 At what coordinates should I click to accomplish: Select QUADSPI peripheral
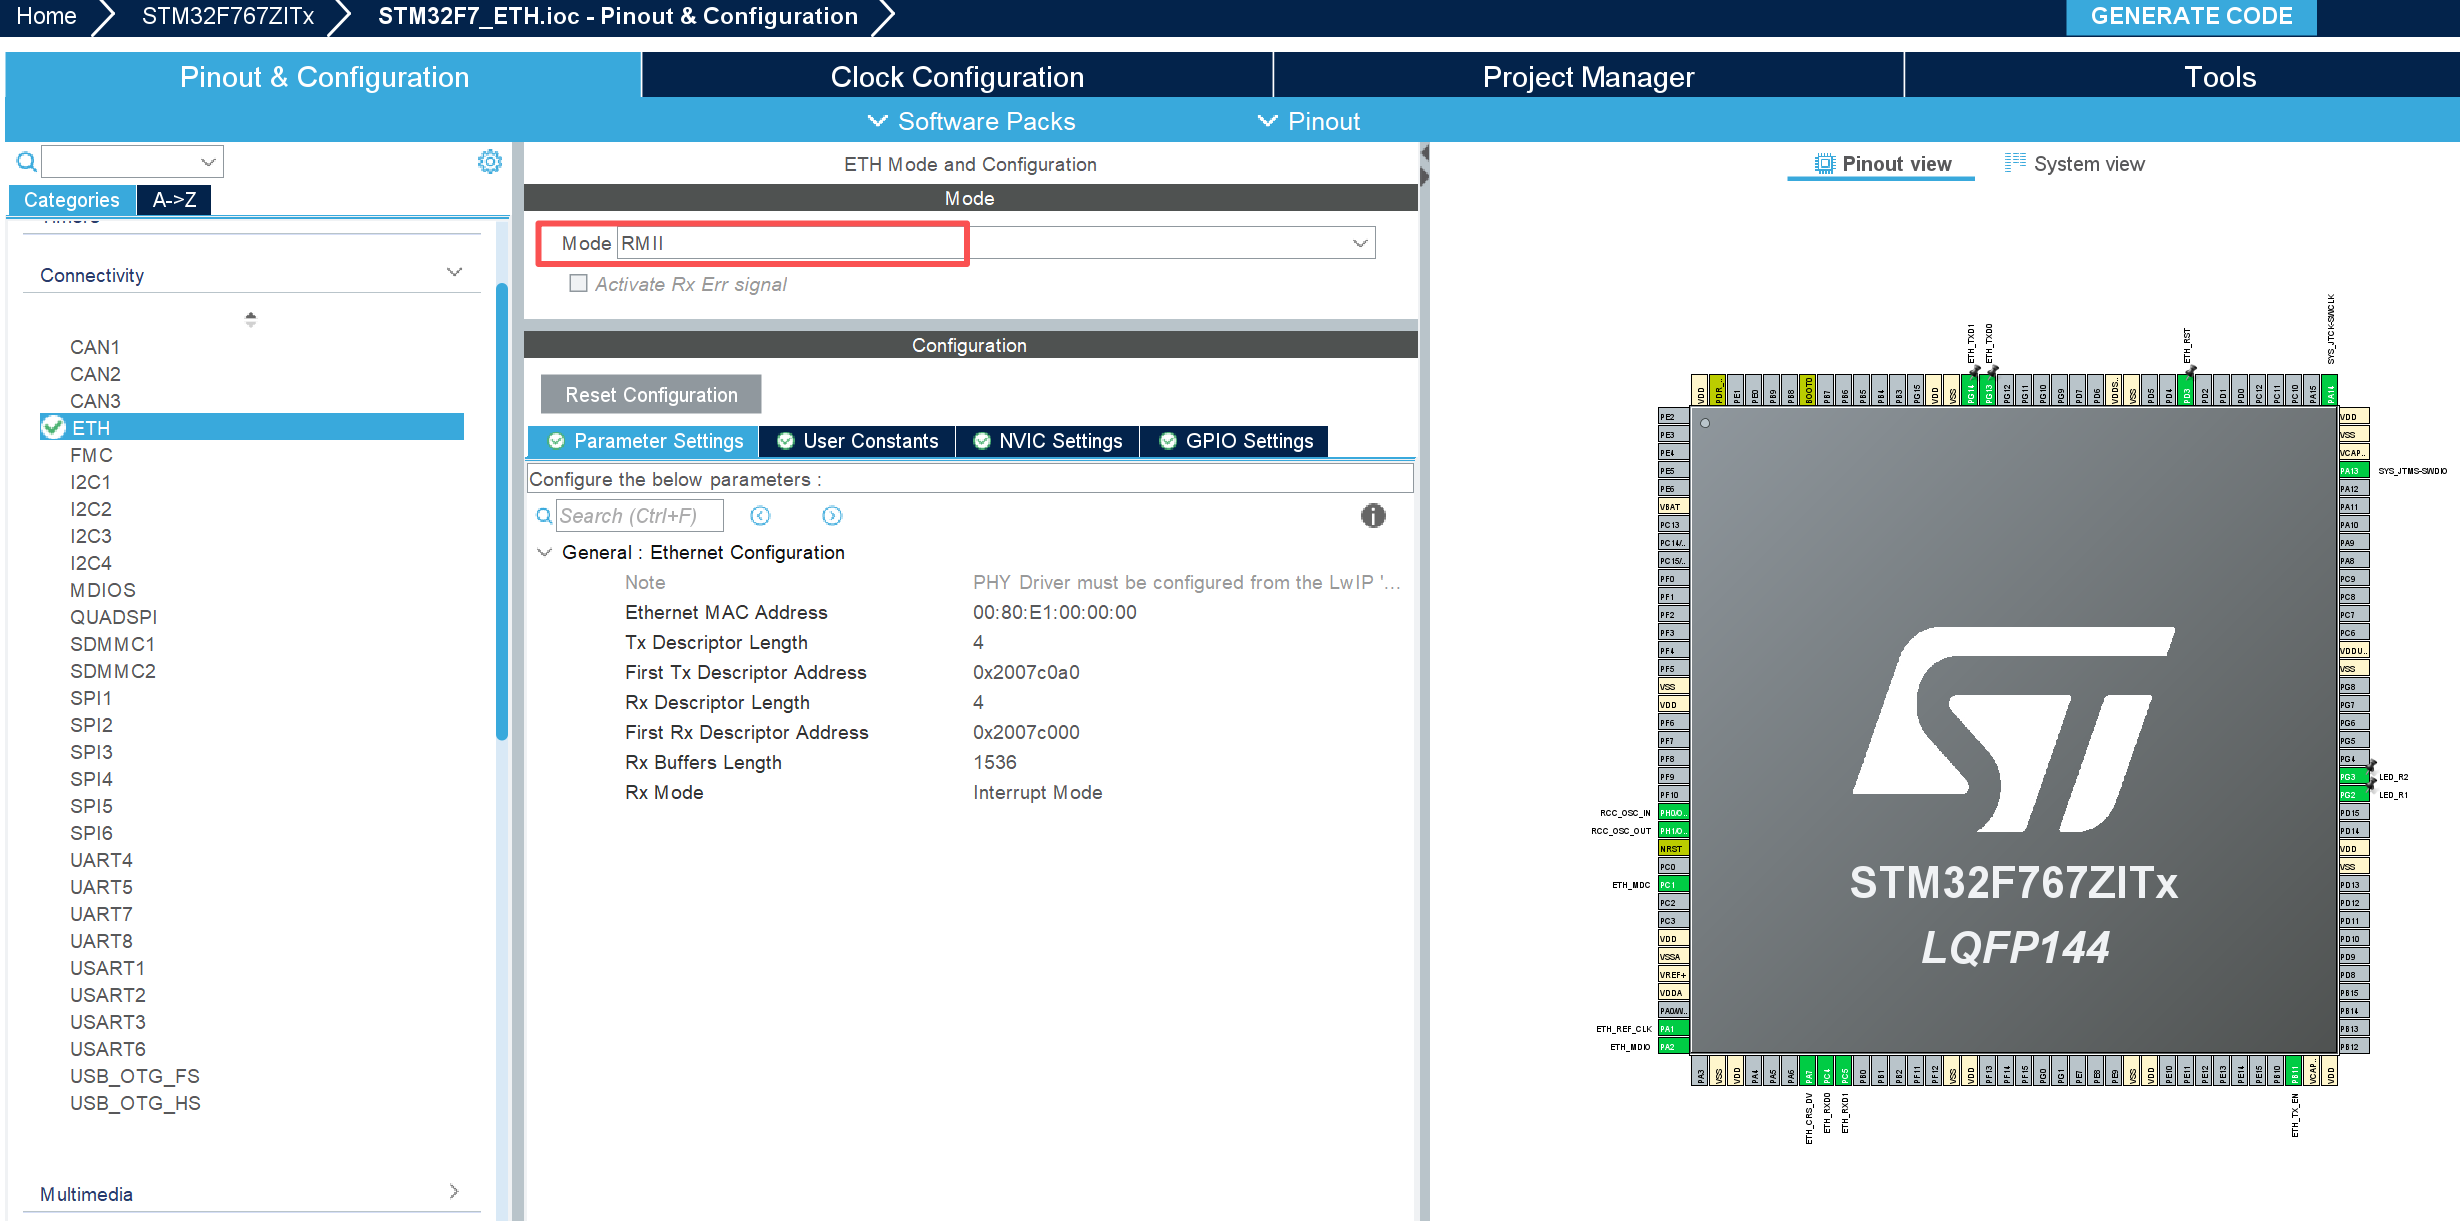coord(113,617)
